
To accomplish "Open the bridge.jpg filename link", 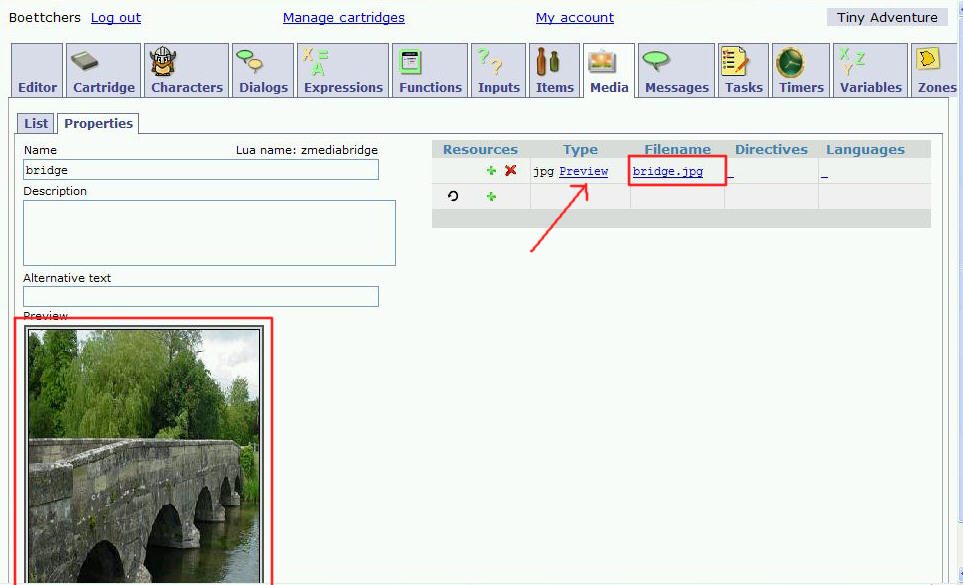I will point(668,171).
